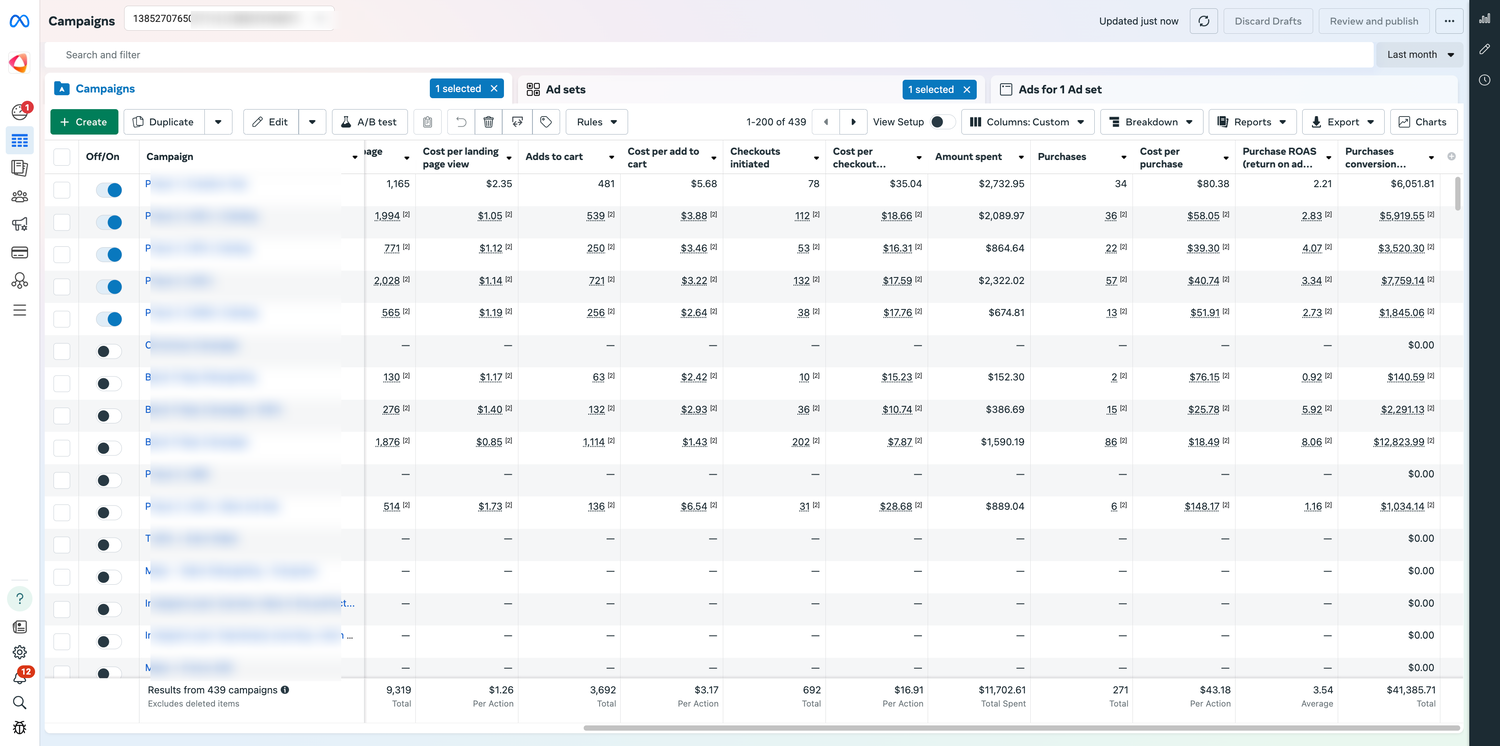Turn off the campaign with $864.64 spent
Screen dimensions: 1500x746
coord(108,254)
